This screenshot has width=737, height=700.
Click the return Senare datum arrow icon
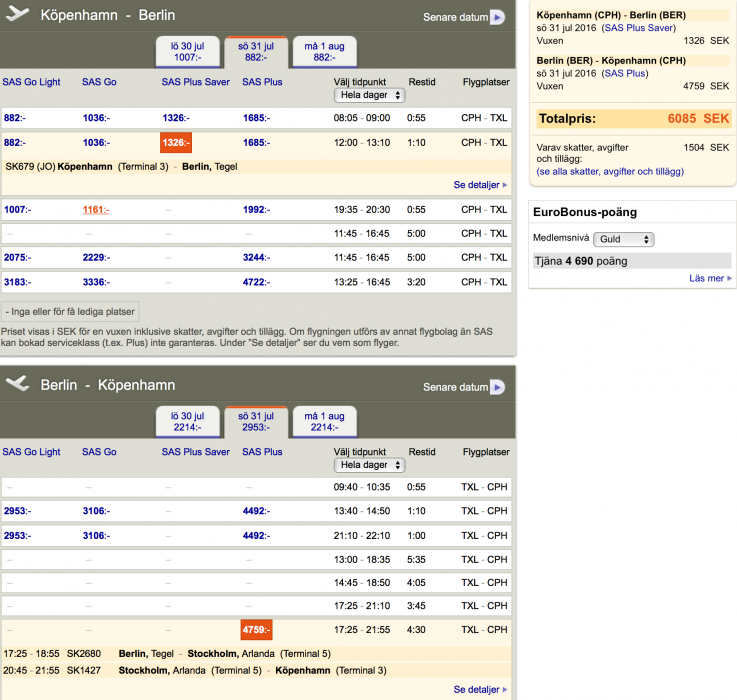pyautogui.click(x=497, y=387)
